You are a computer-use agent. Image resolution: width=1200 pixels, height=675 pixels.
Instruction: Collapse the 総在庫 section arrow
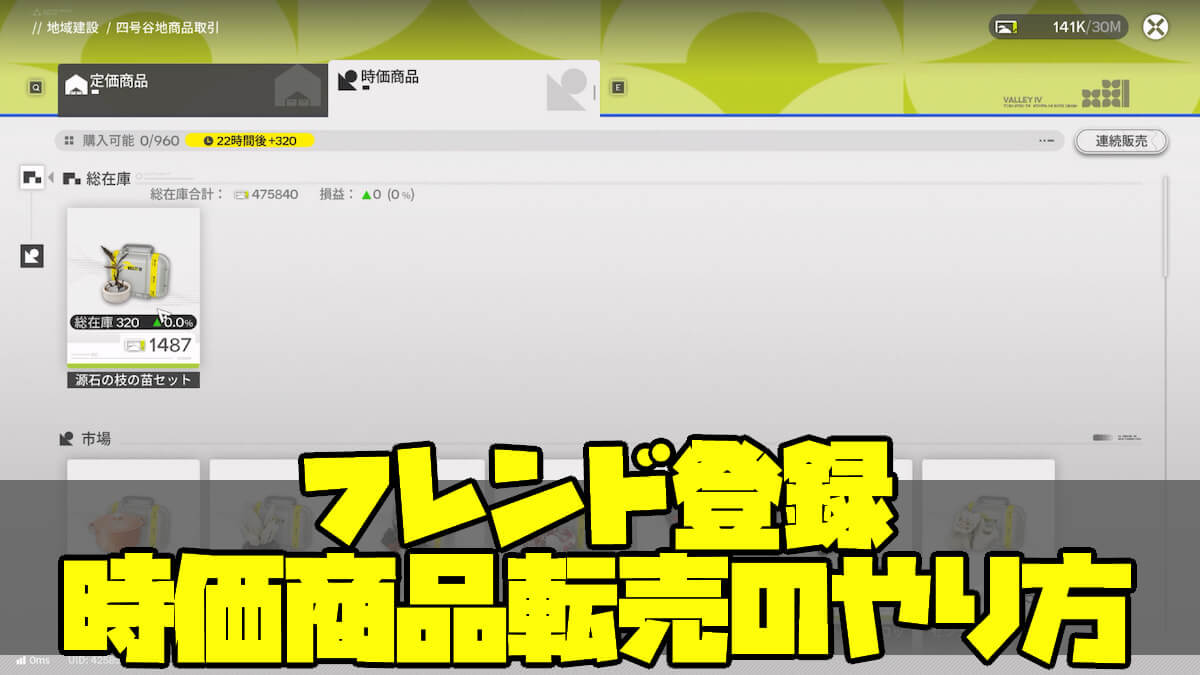tap(51, 178)
